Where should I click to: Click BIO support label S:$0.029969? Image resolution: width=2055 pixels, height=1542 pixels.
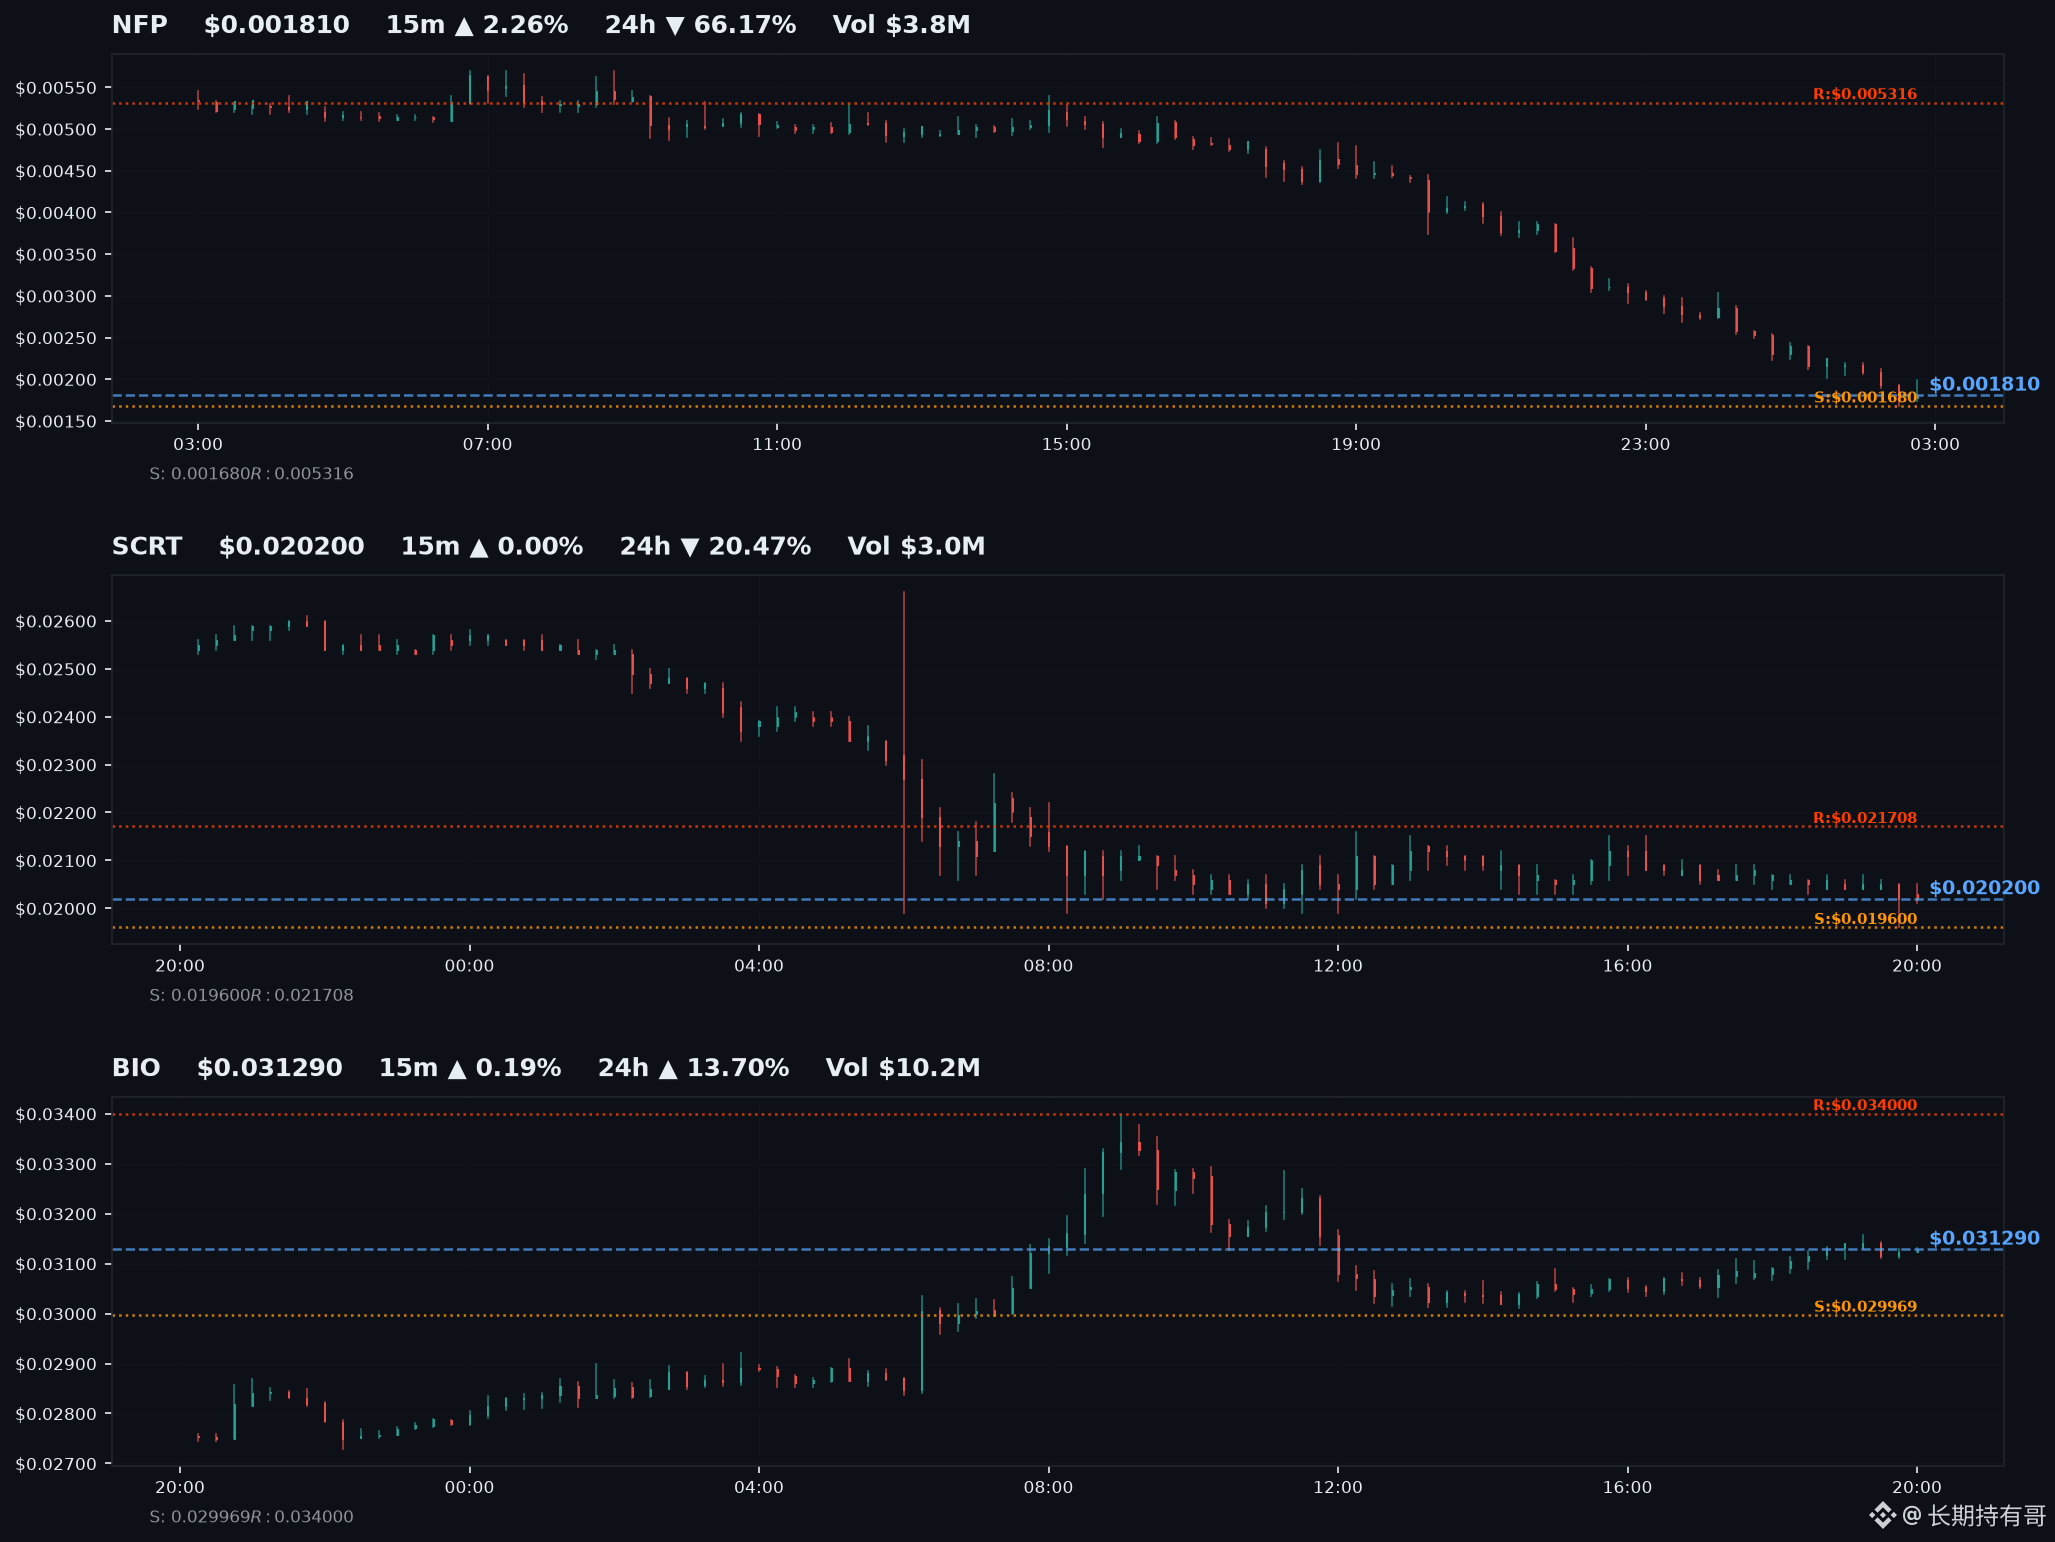point(1865,1307)
